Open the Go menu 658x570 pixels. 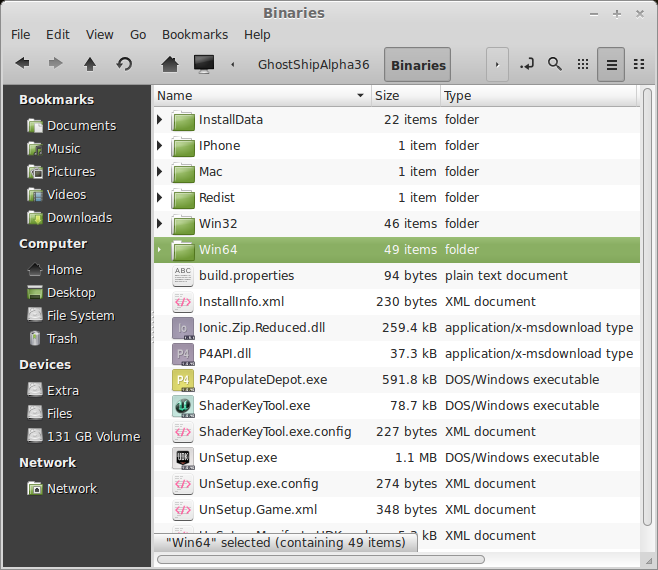click(138, 34)
